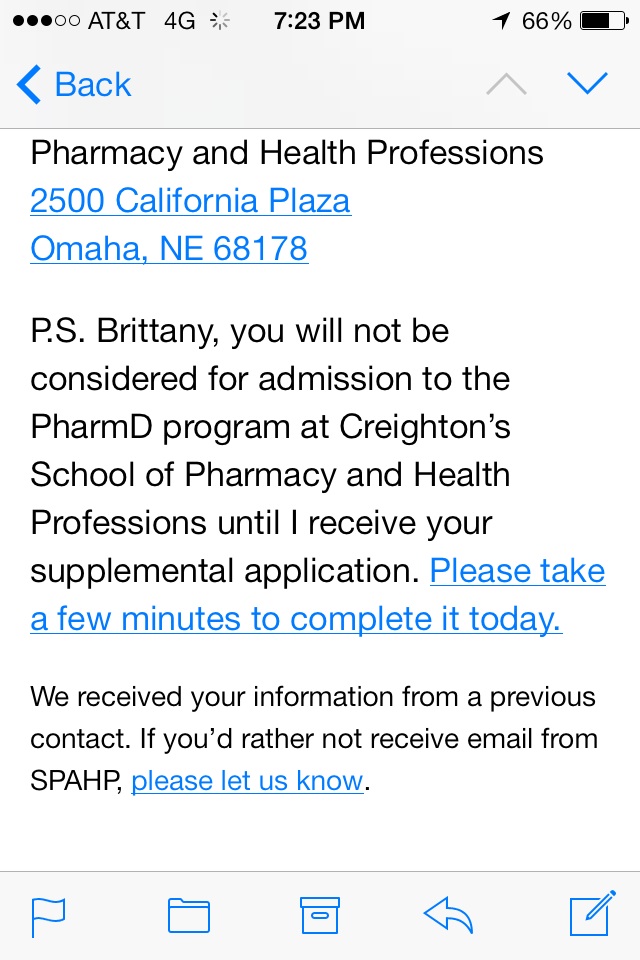
Task: Tap the reply arrow icon
Action: [x=448, y=915]
